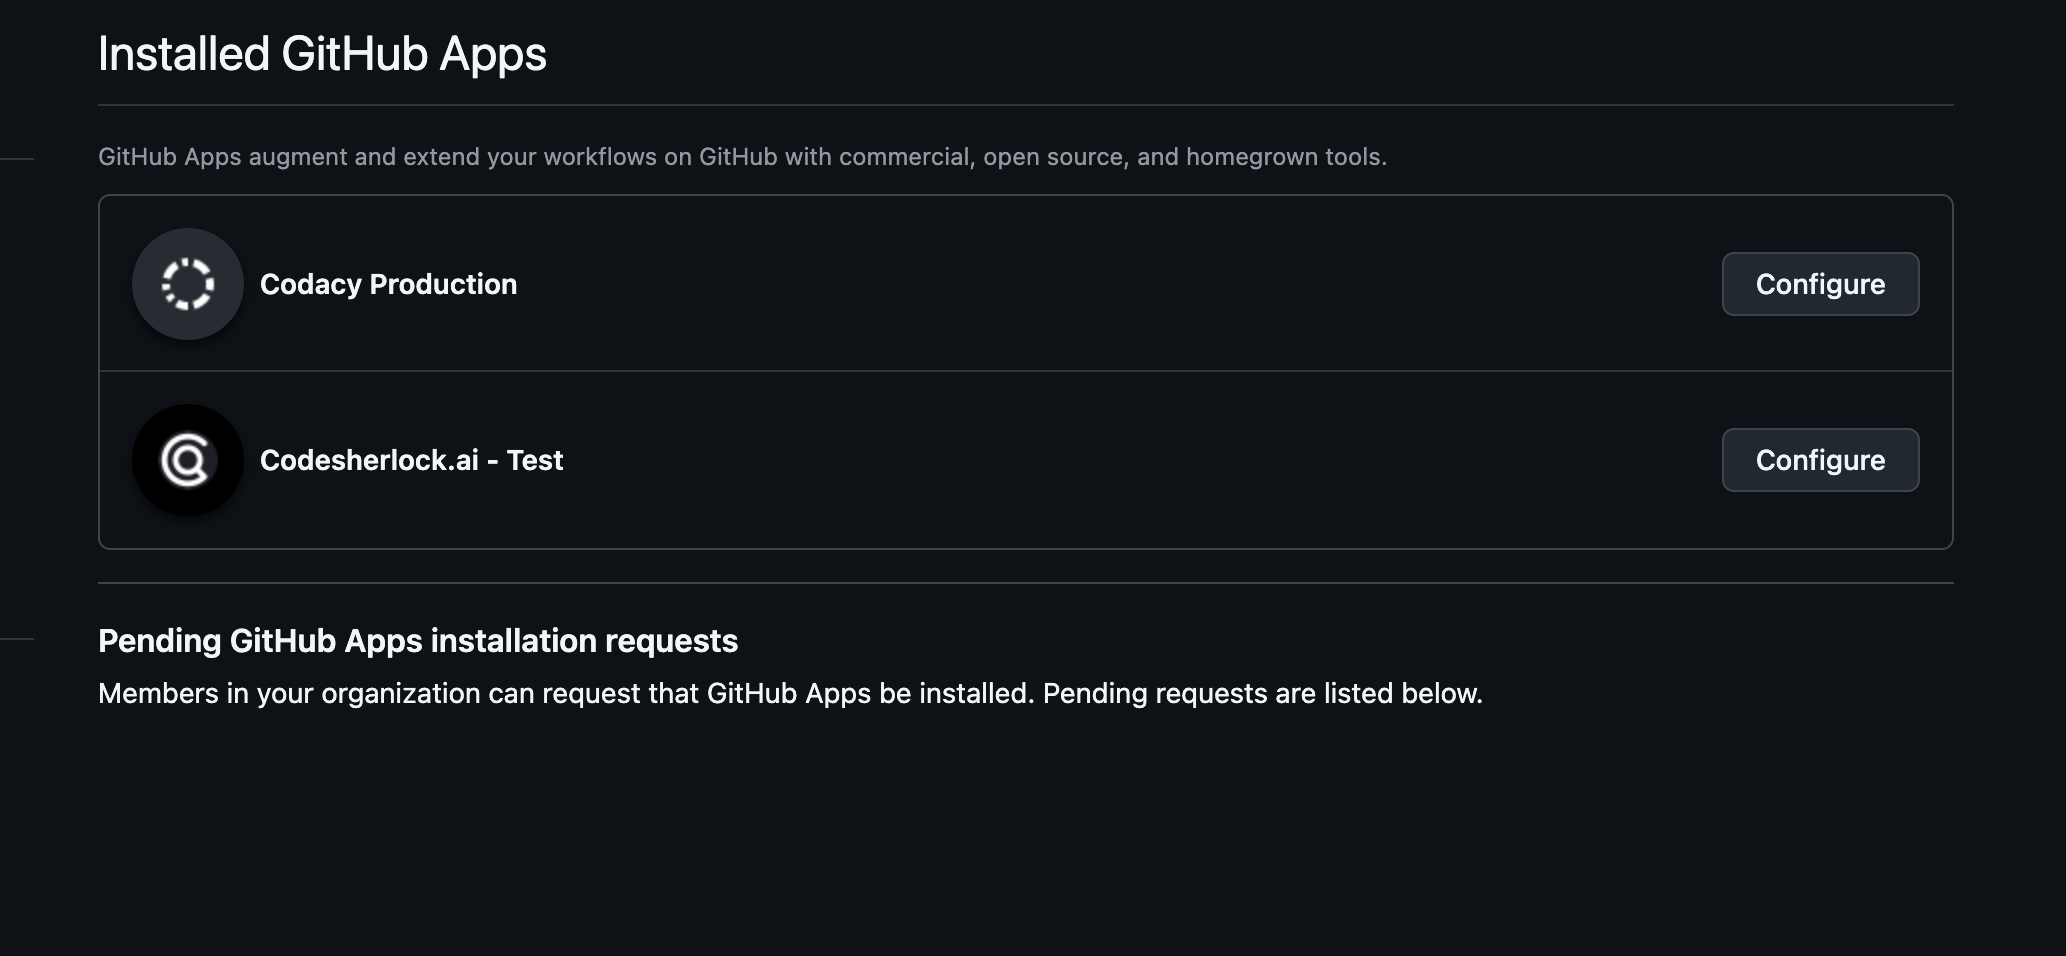Select the Installed GitHub Apps heading
2066x956 pixels.
[x=322, y=54]
